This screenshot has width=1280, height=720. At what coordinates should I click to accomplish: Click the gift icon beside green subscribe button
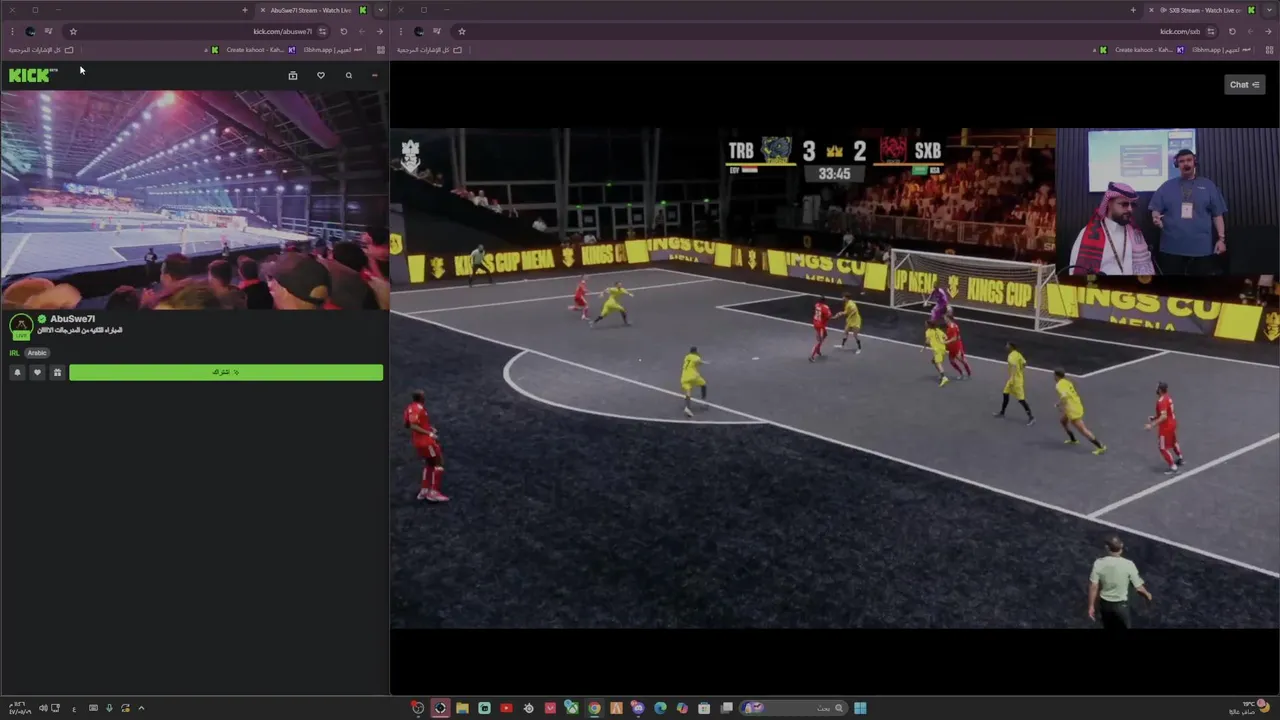click(57, 372)
